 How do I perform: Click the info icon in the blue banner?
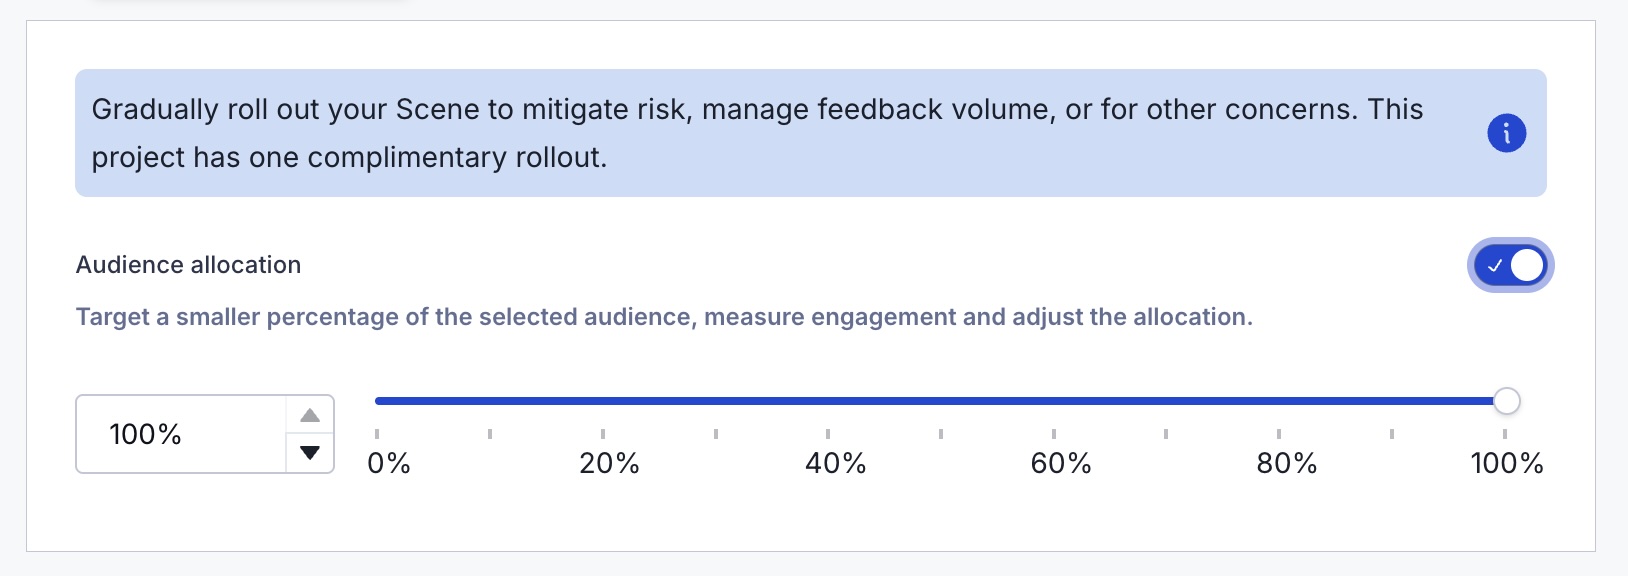1506,133
